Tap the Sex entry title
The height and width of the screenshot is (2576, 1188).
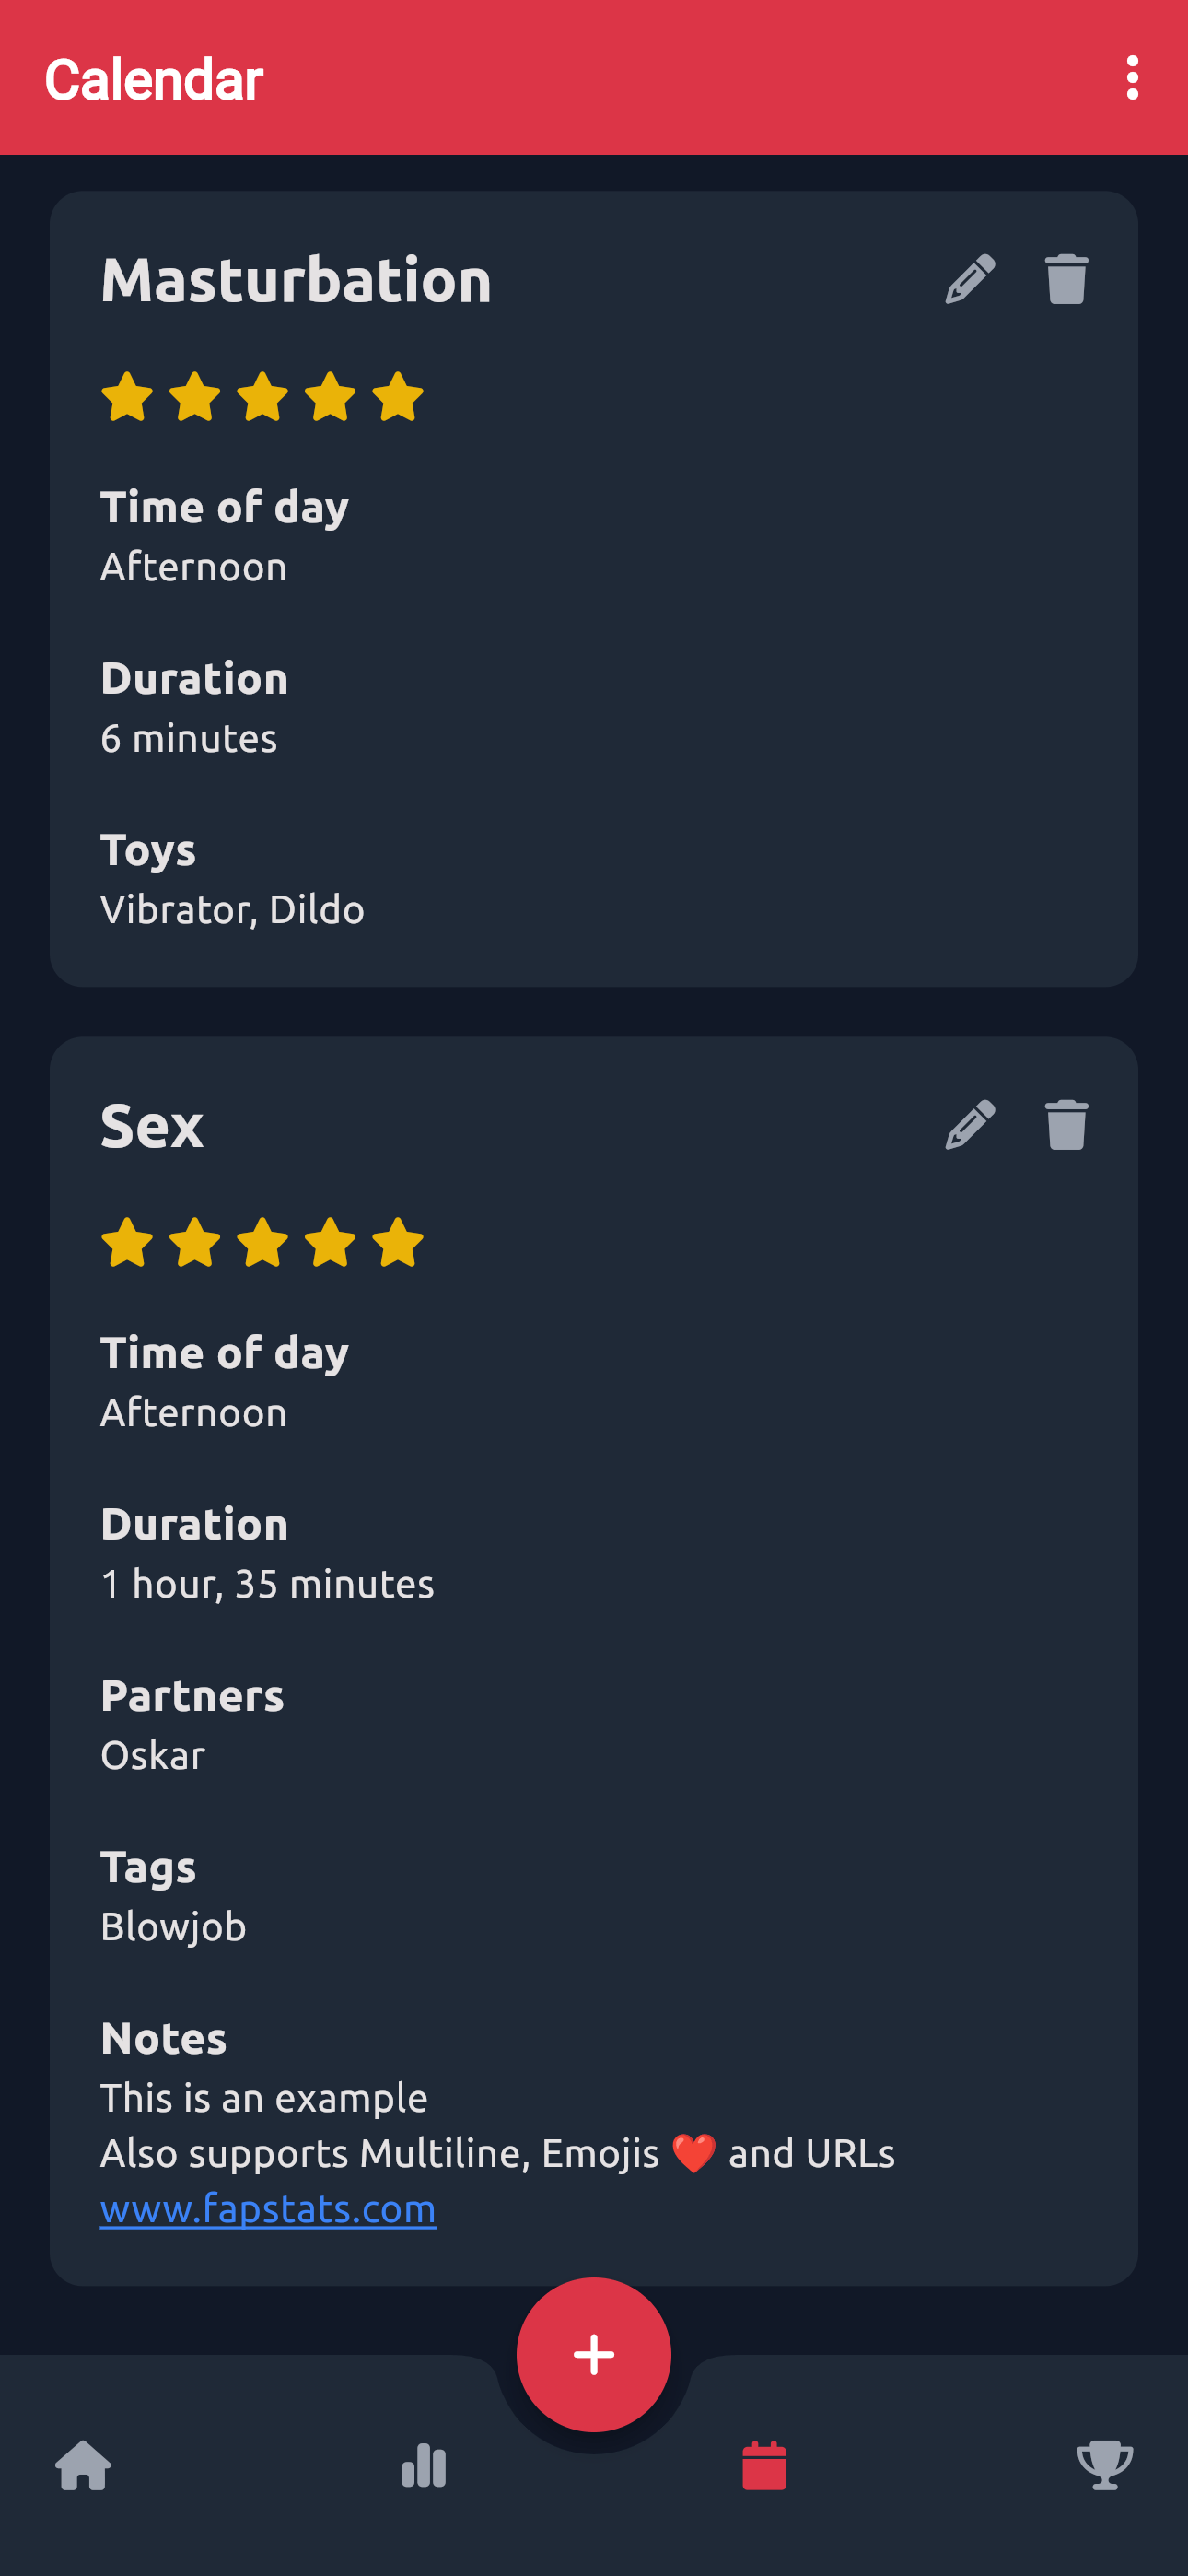152,1126
